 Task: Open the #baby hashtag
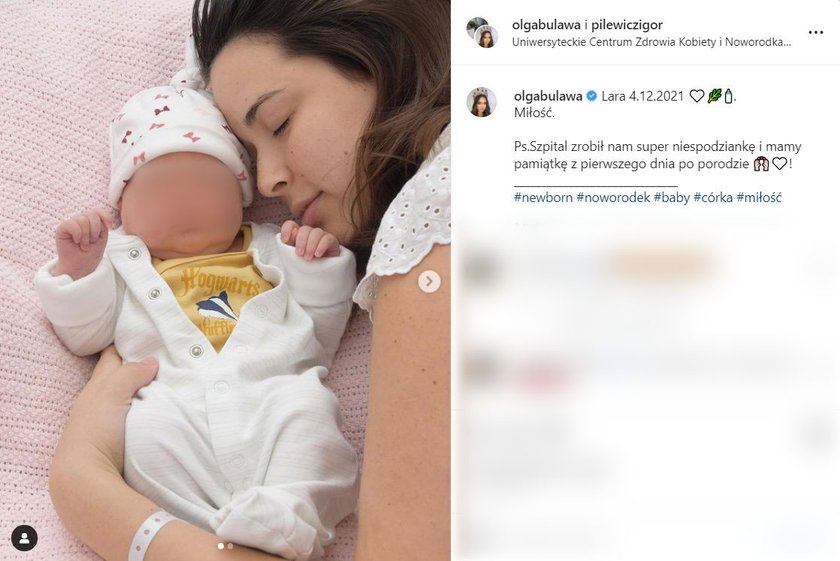[672, 197]
